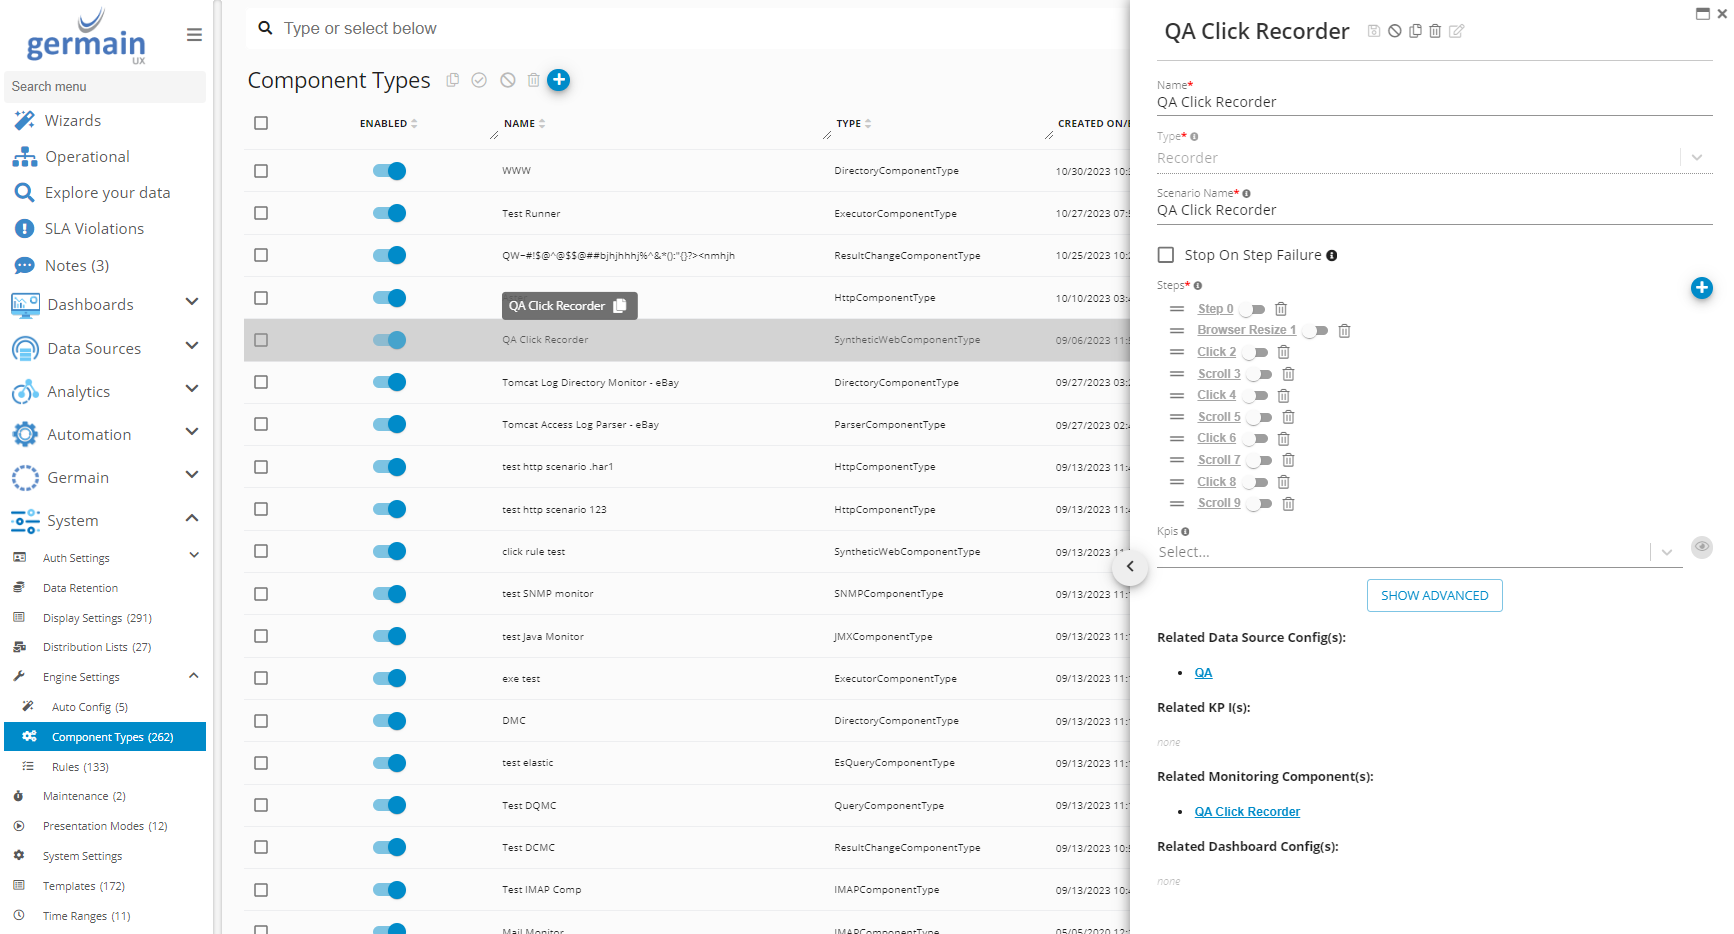Click the edit pencil icon beside QA Click Recorder title
The height and width of the screenshot is (934, 1734).
[x=1456, y=31]
